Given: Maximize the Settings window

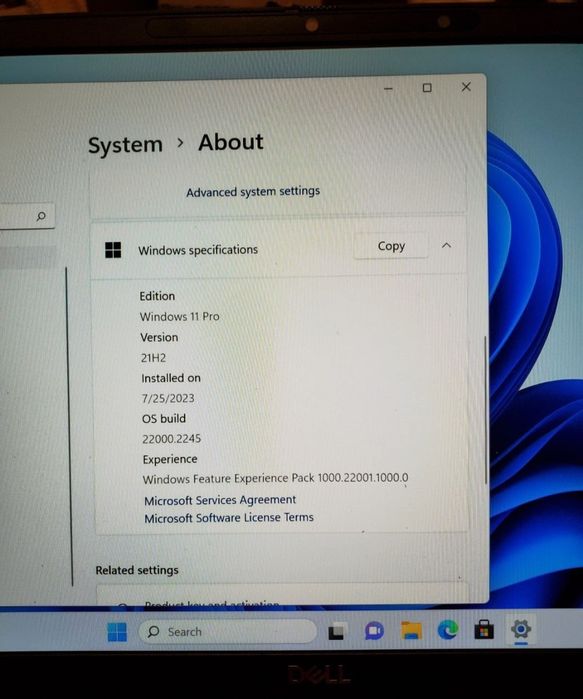Looking at the screenshot, I should [x=427, y=88].
